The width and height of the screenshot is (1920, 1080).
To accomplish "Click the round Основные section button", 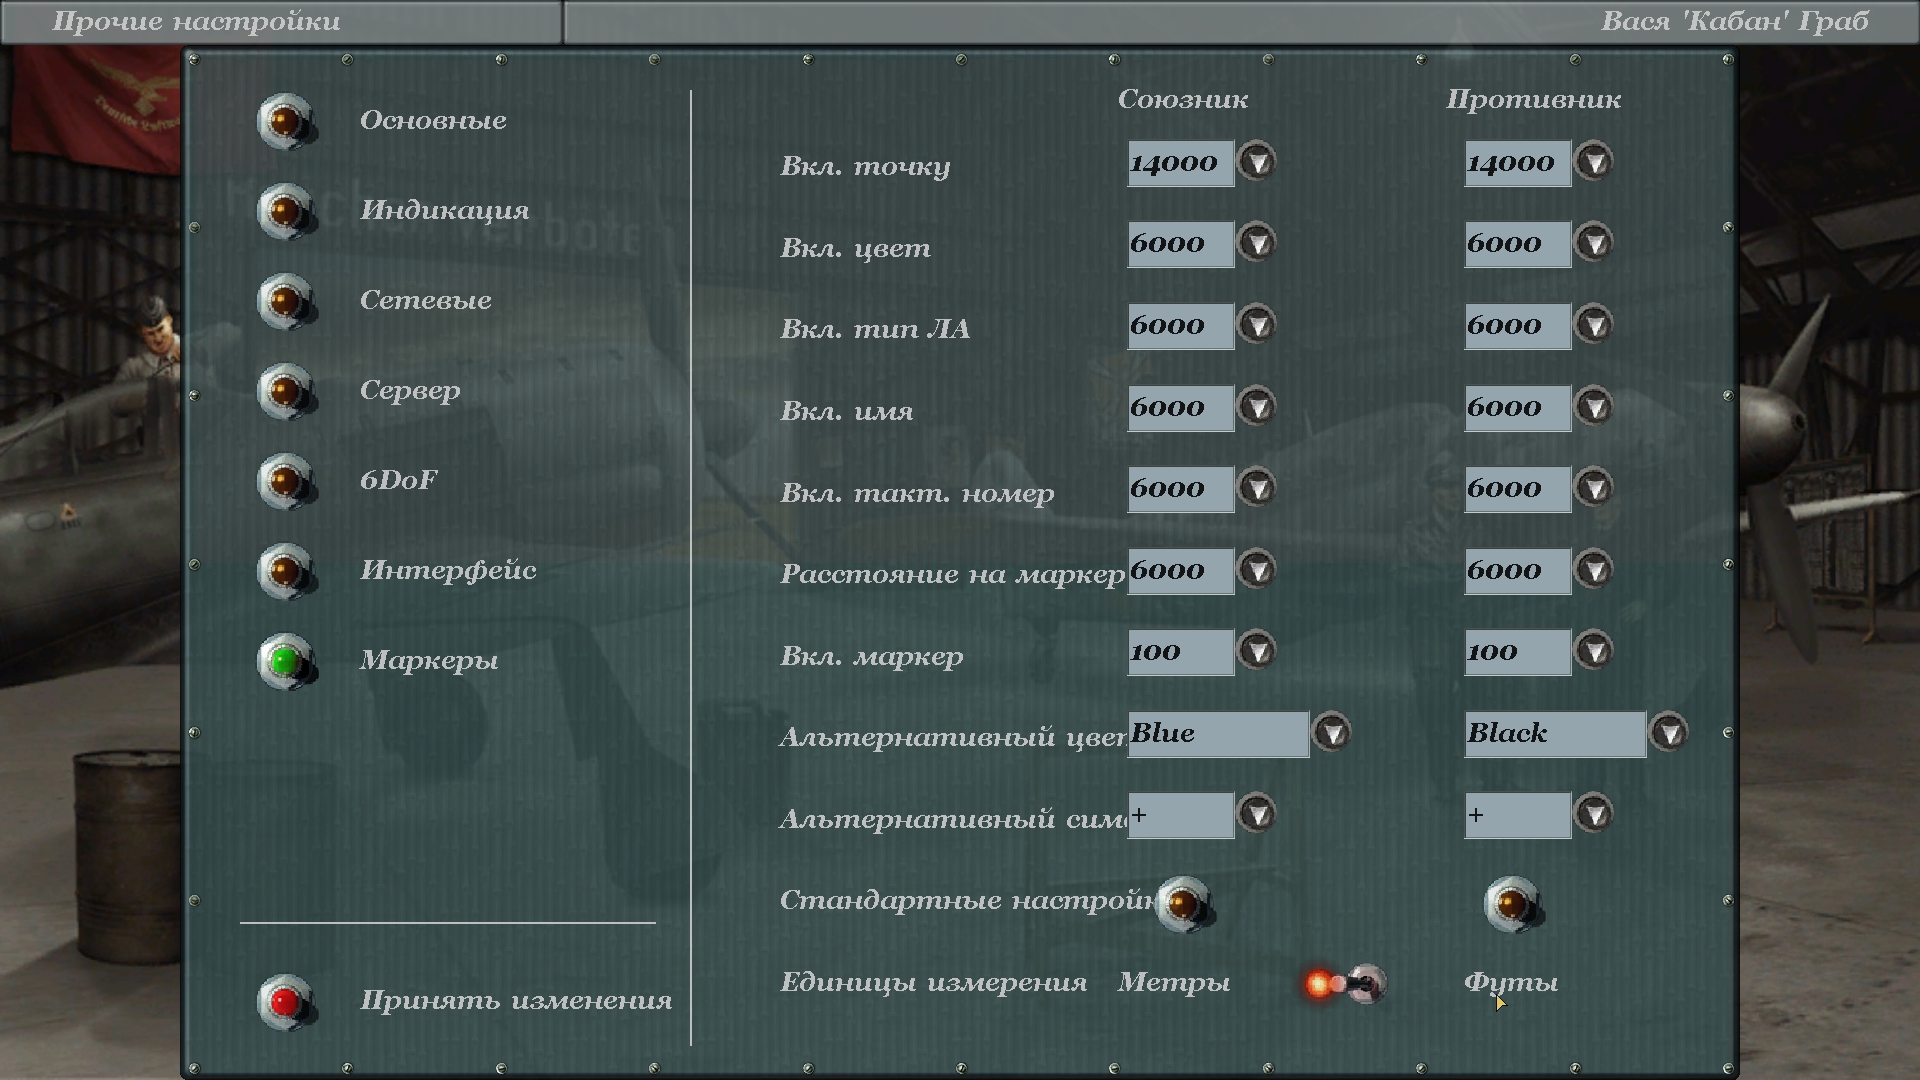I will [285, 121].
